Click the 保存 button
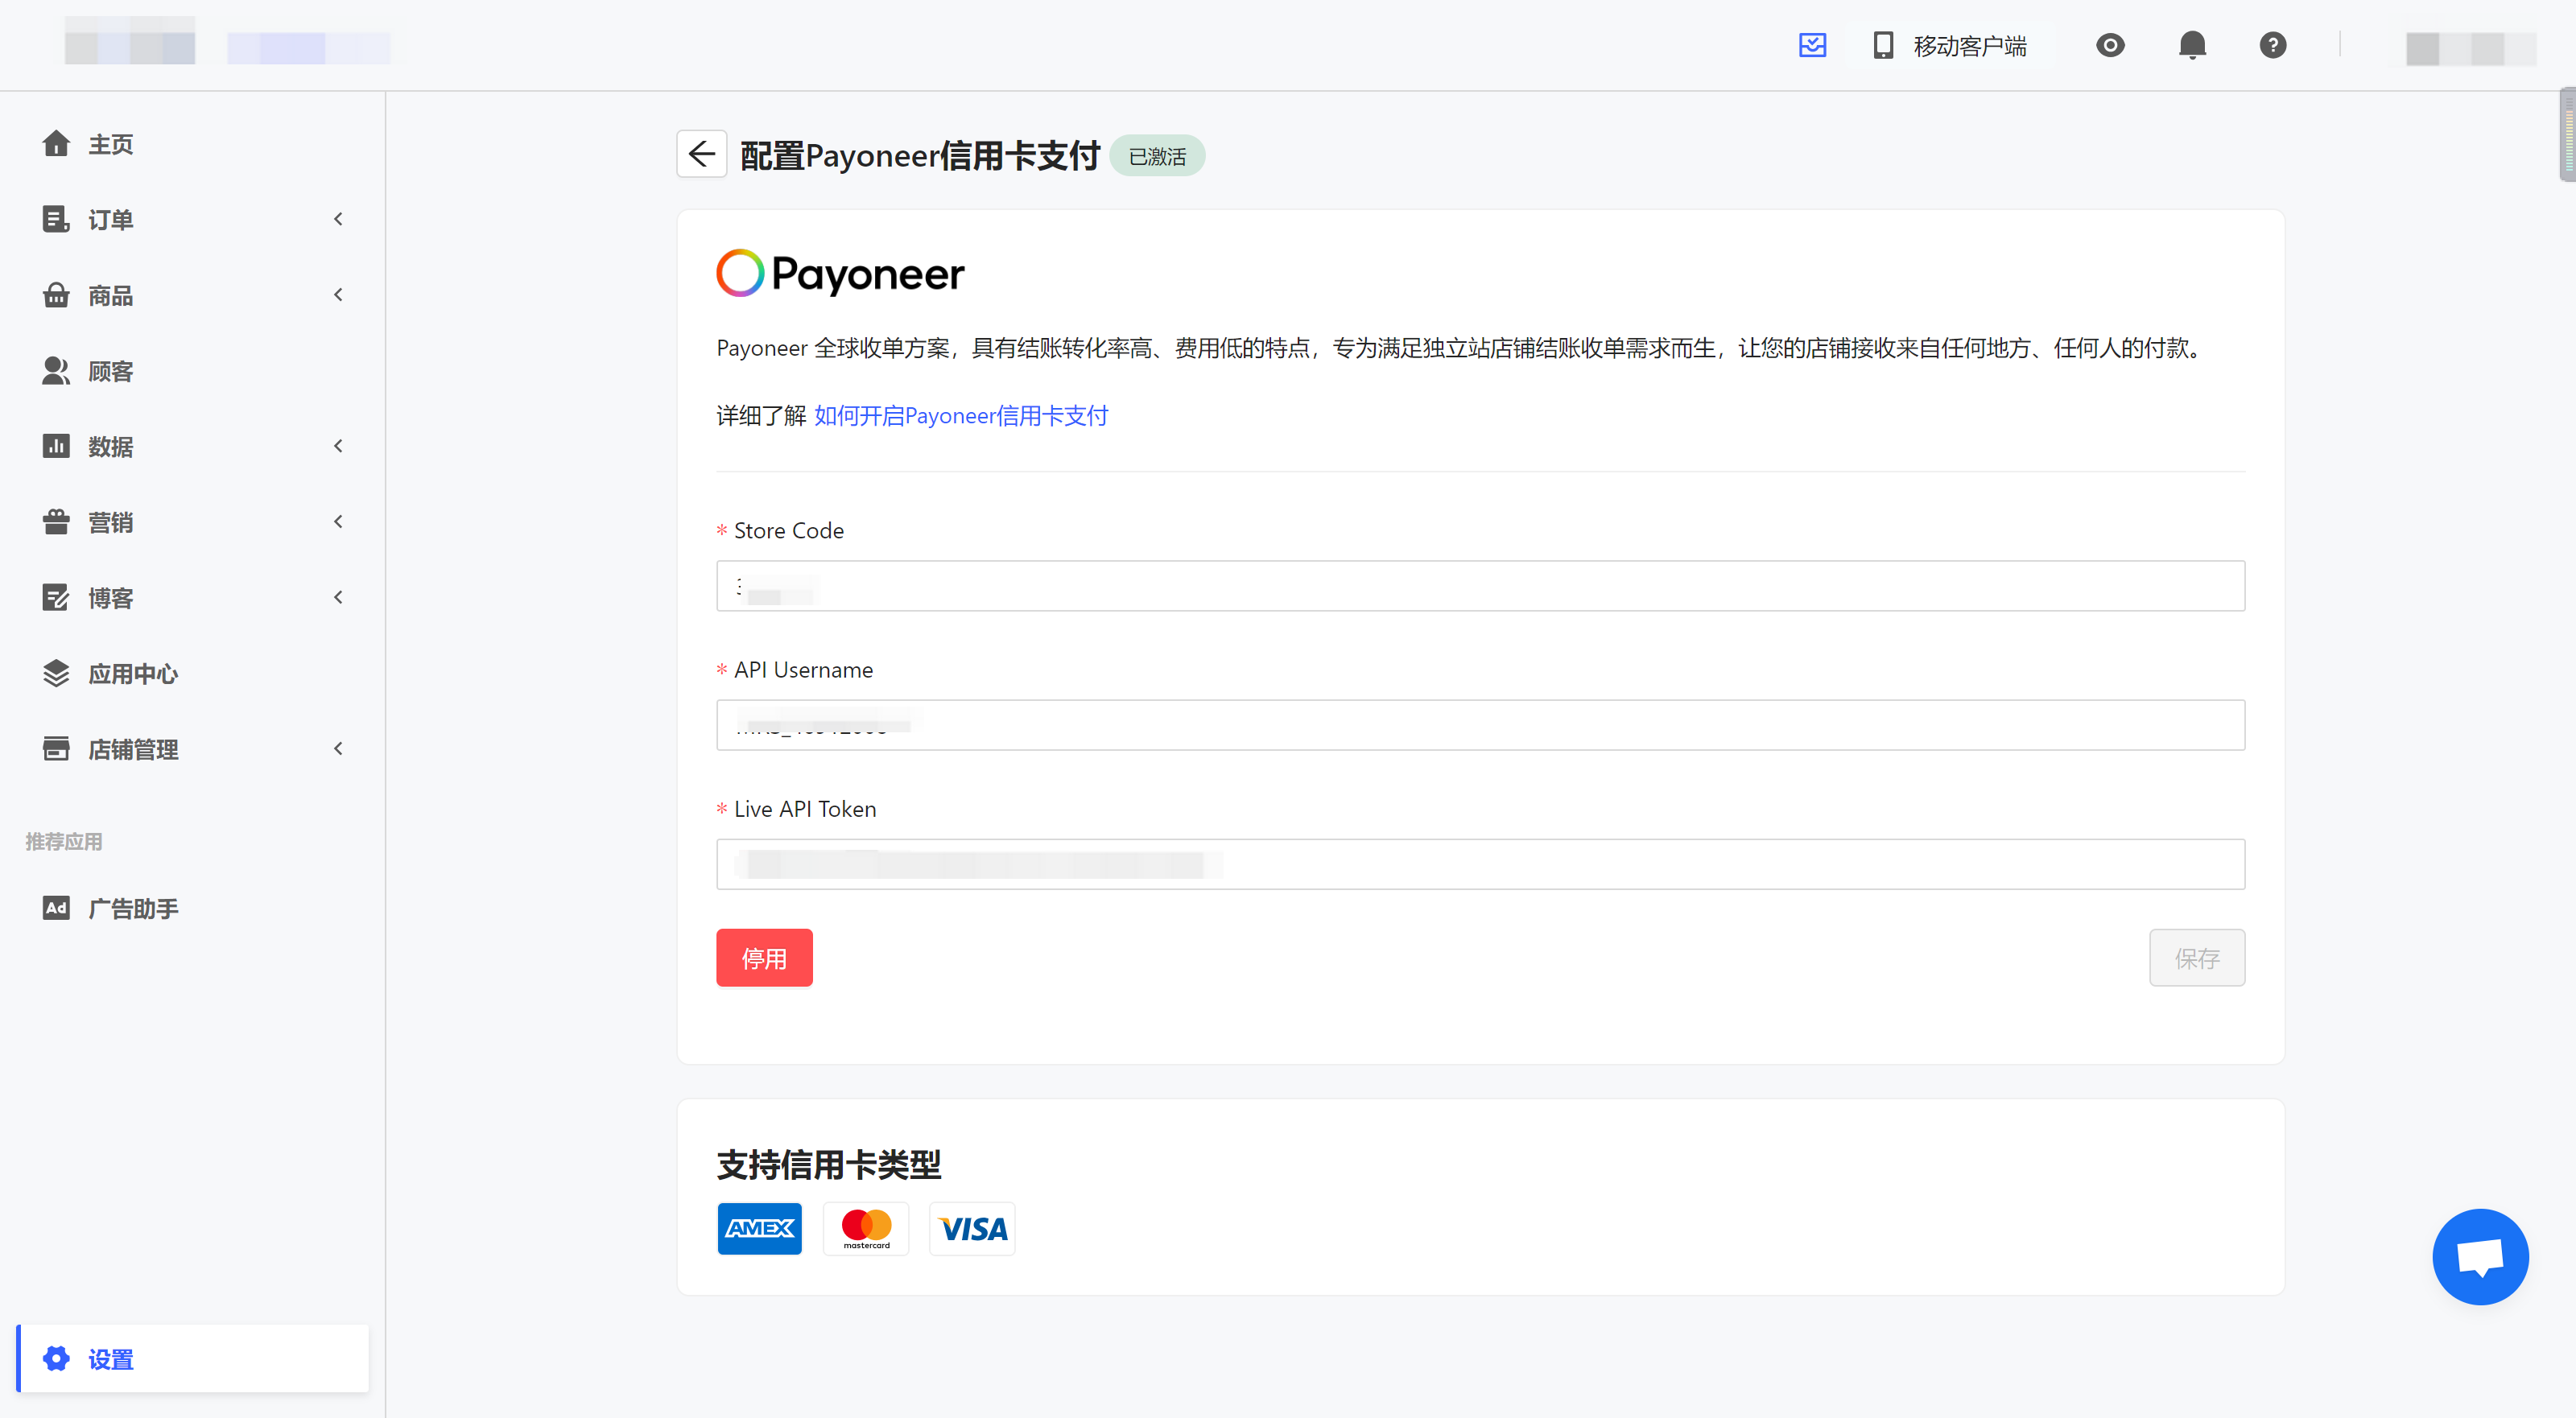Viewport: 2576px width, 1418px height. pos(2197,958)
